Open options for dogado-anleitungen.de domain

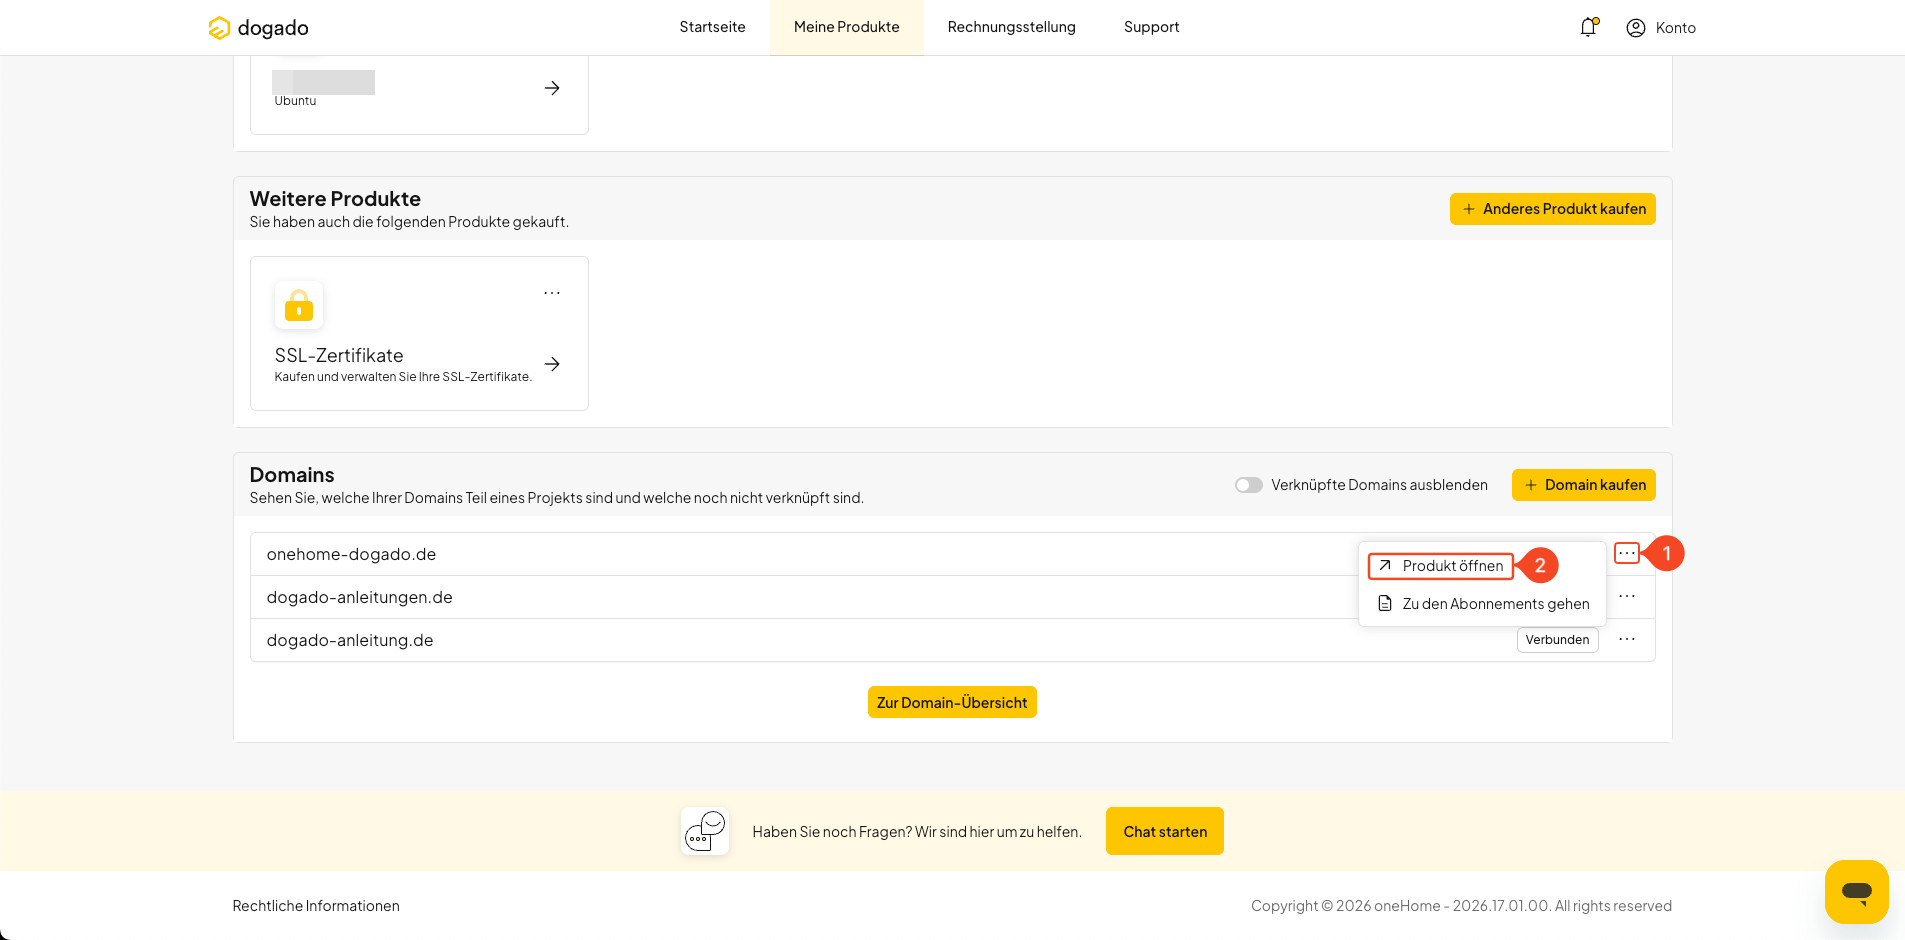(x=1627, y=596)
